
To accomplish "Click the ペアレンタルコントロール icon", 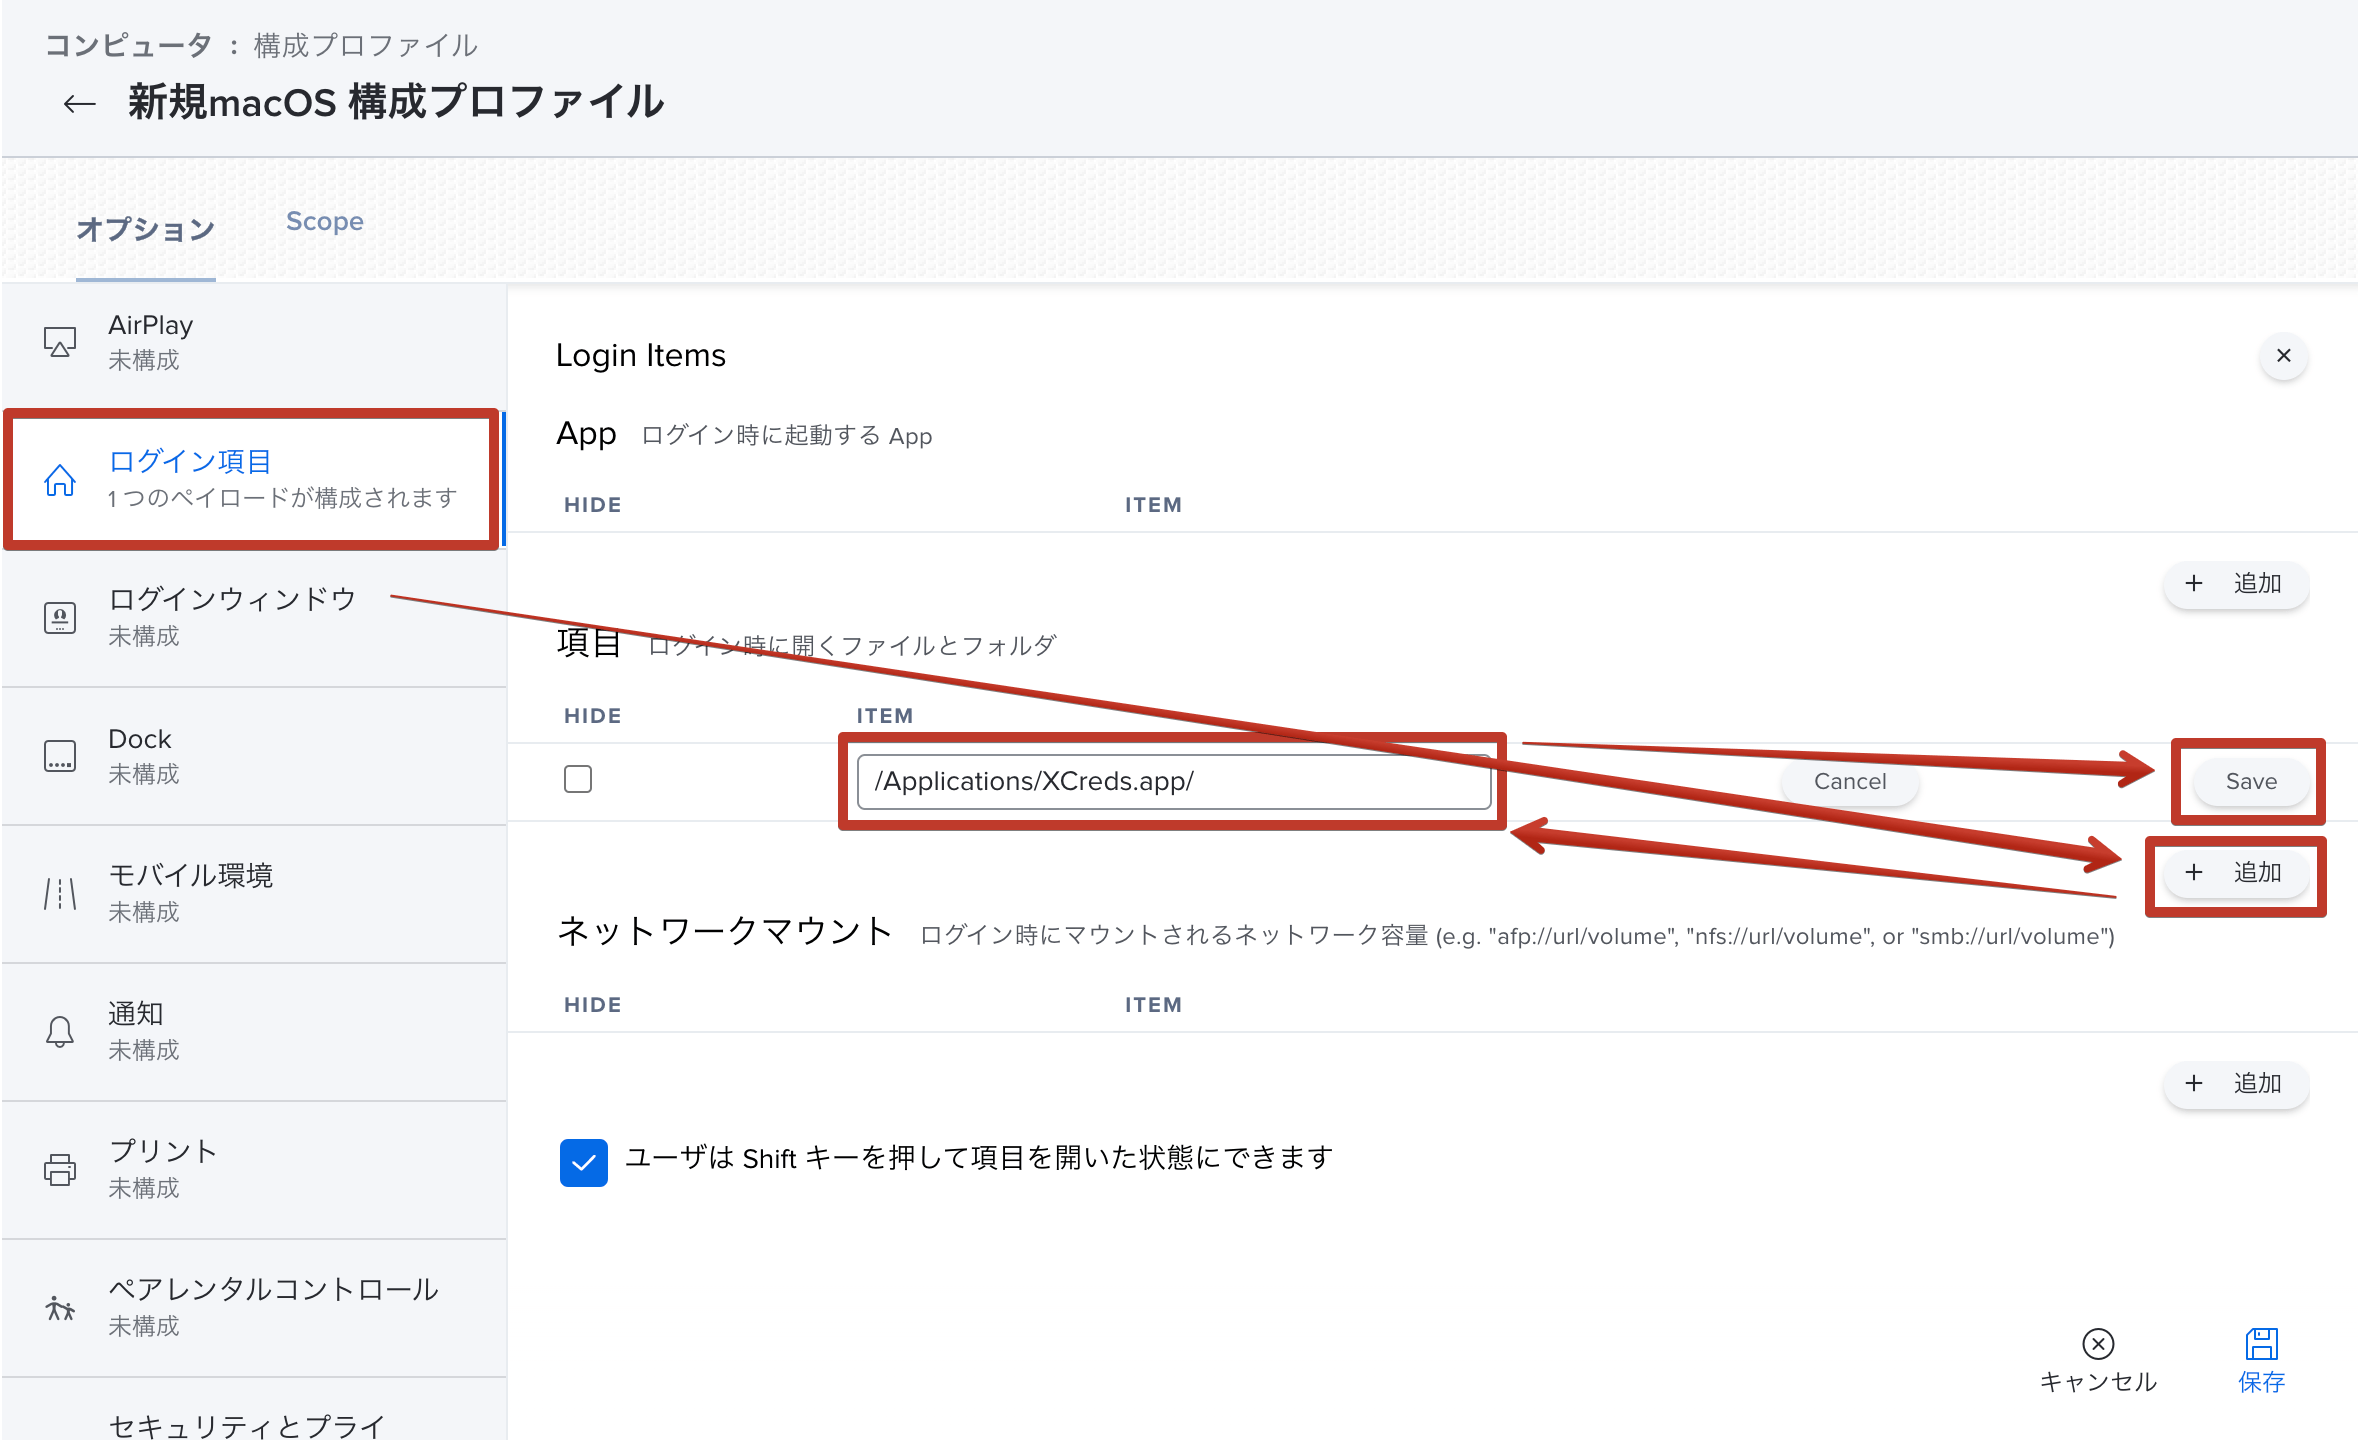I will coord(60,1308).
